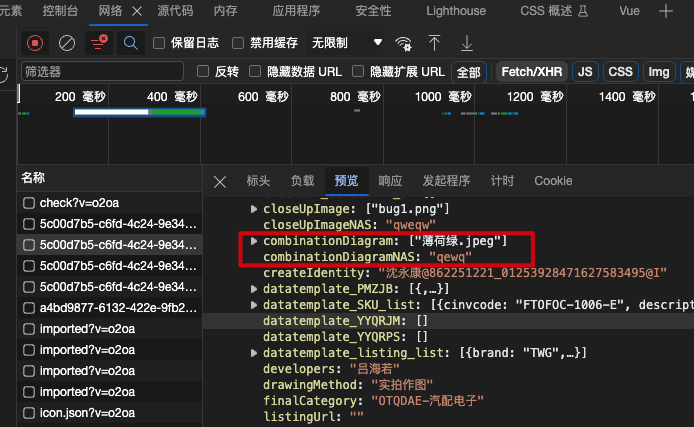
Task: Expand closeUpImage array
Action: [254, 209]
